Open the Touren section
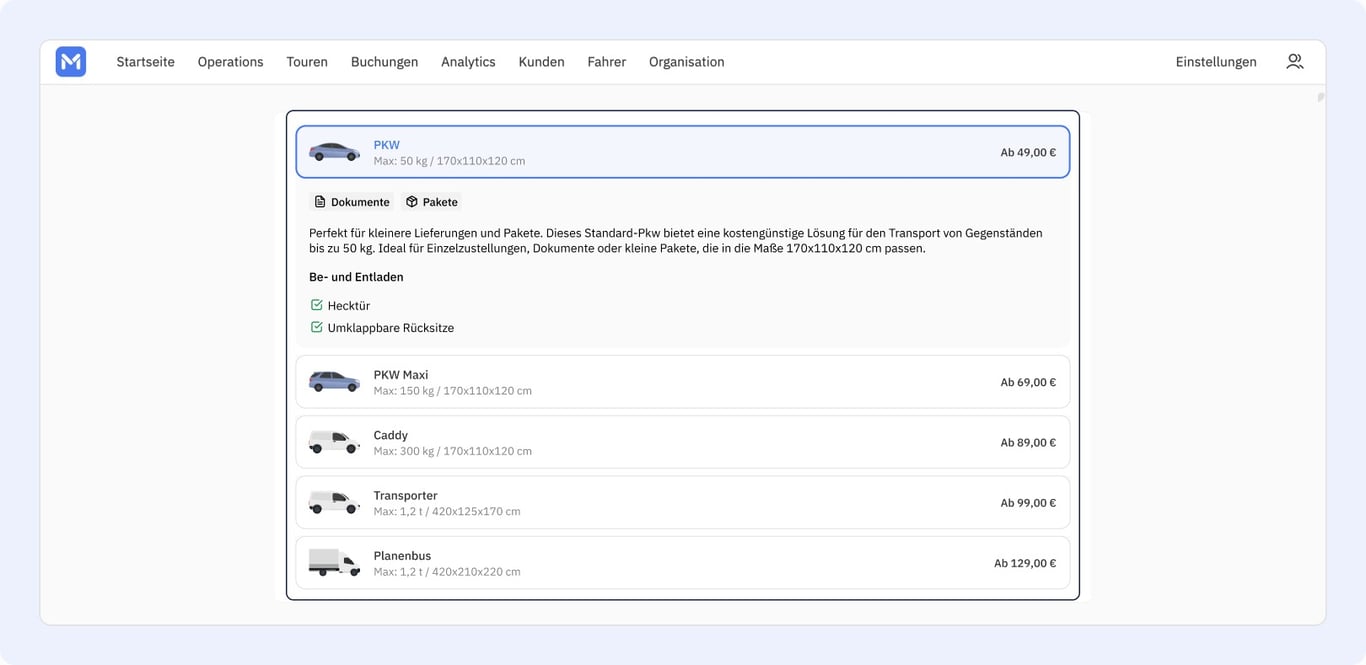This screenshot has width=1366, height=665. [307, 62]
